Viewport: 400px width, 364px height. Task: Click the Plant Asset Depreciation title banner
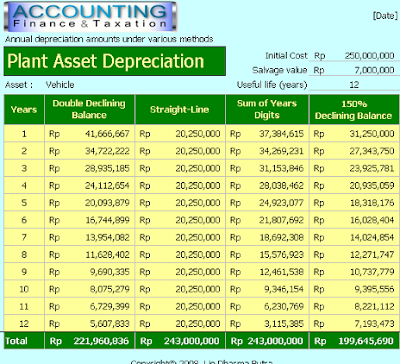(x=115, y=61)
